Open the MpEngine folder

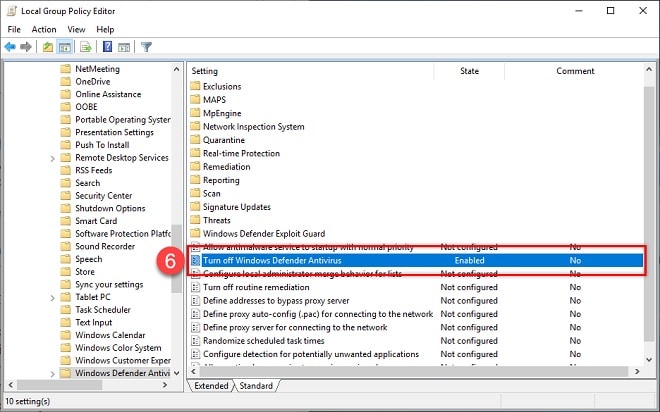point(222,113)
